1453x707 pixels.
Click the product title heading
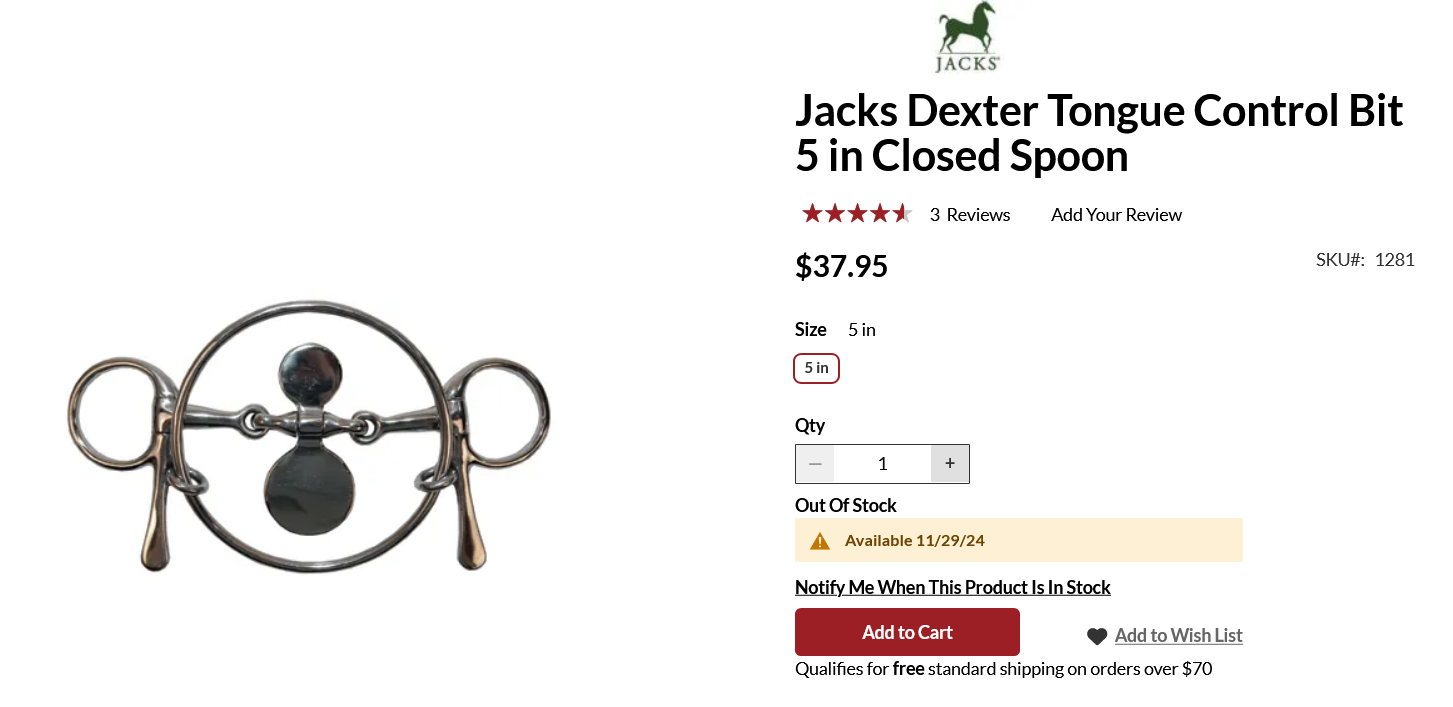[x=1099, y=133]
